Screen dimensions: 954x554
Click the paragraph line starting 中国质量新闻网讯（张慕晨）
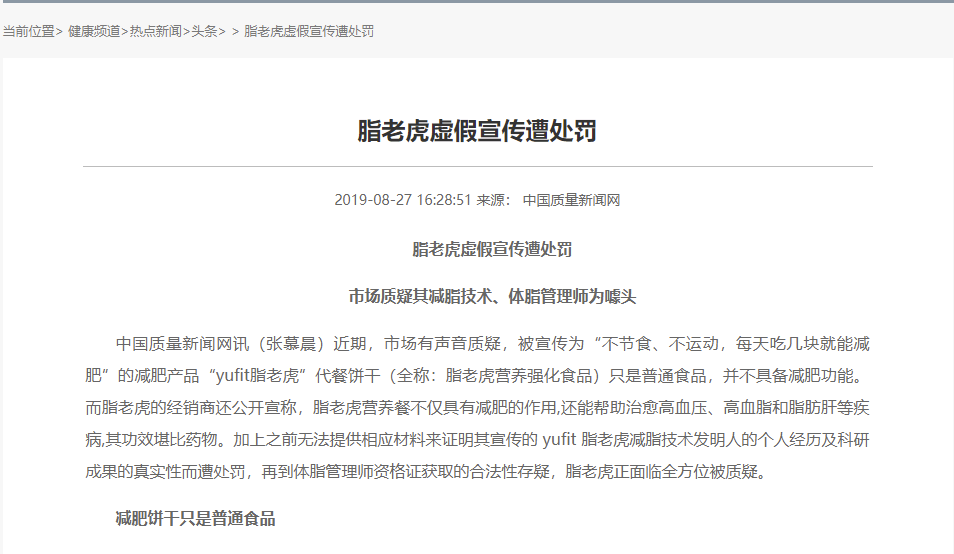pos(493,344)
